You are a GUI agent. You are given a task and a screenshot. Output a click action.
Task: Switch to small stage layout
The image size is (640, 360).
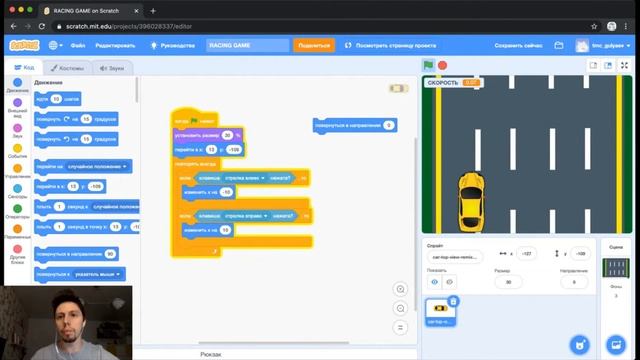[x=593, y=65]
